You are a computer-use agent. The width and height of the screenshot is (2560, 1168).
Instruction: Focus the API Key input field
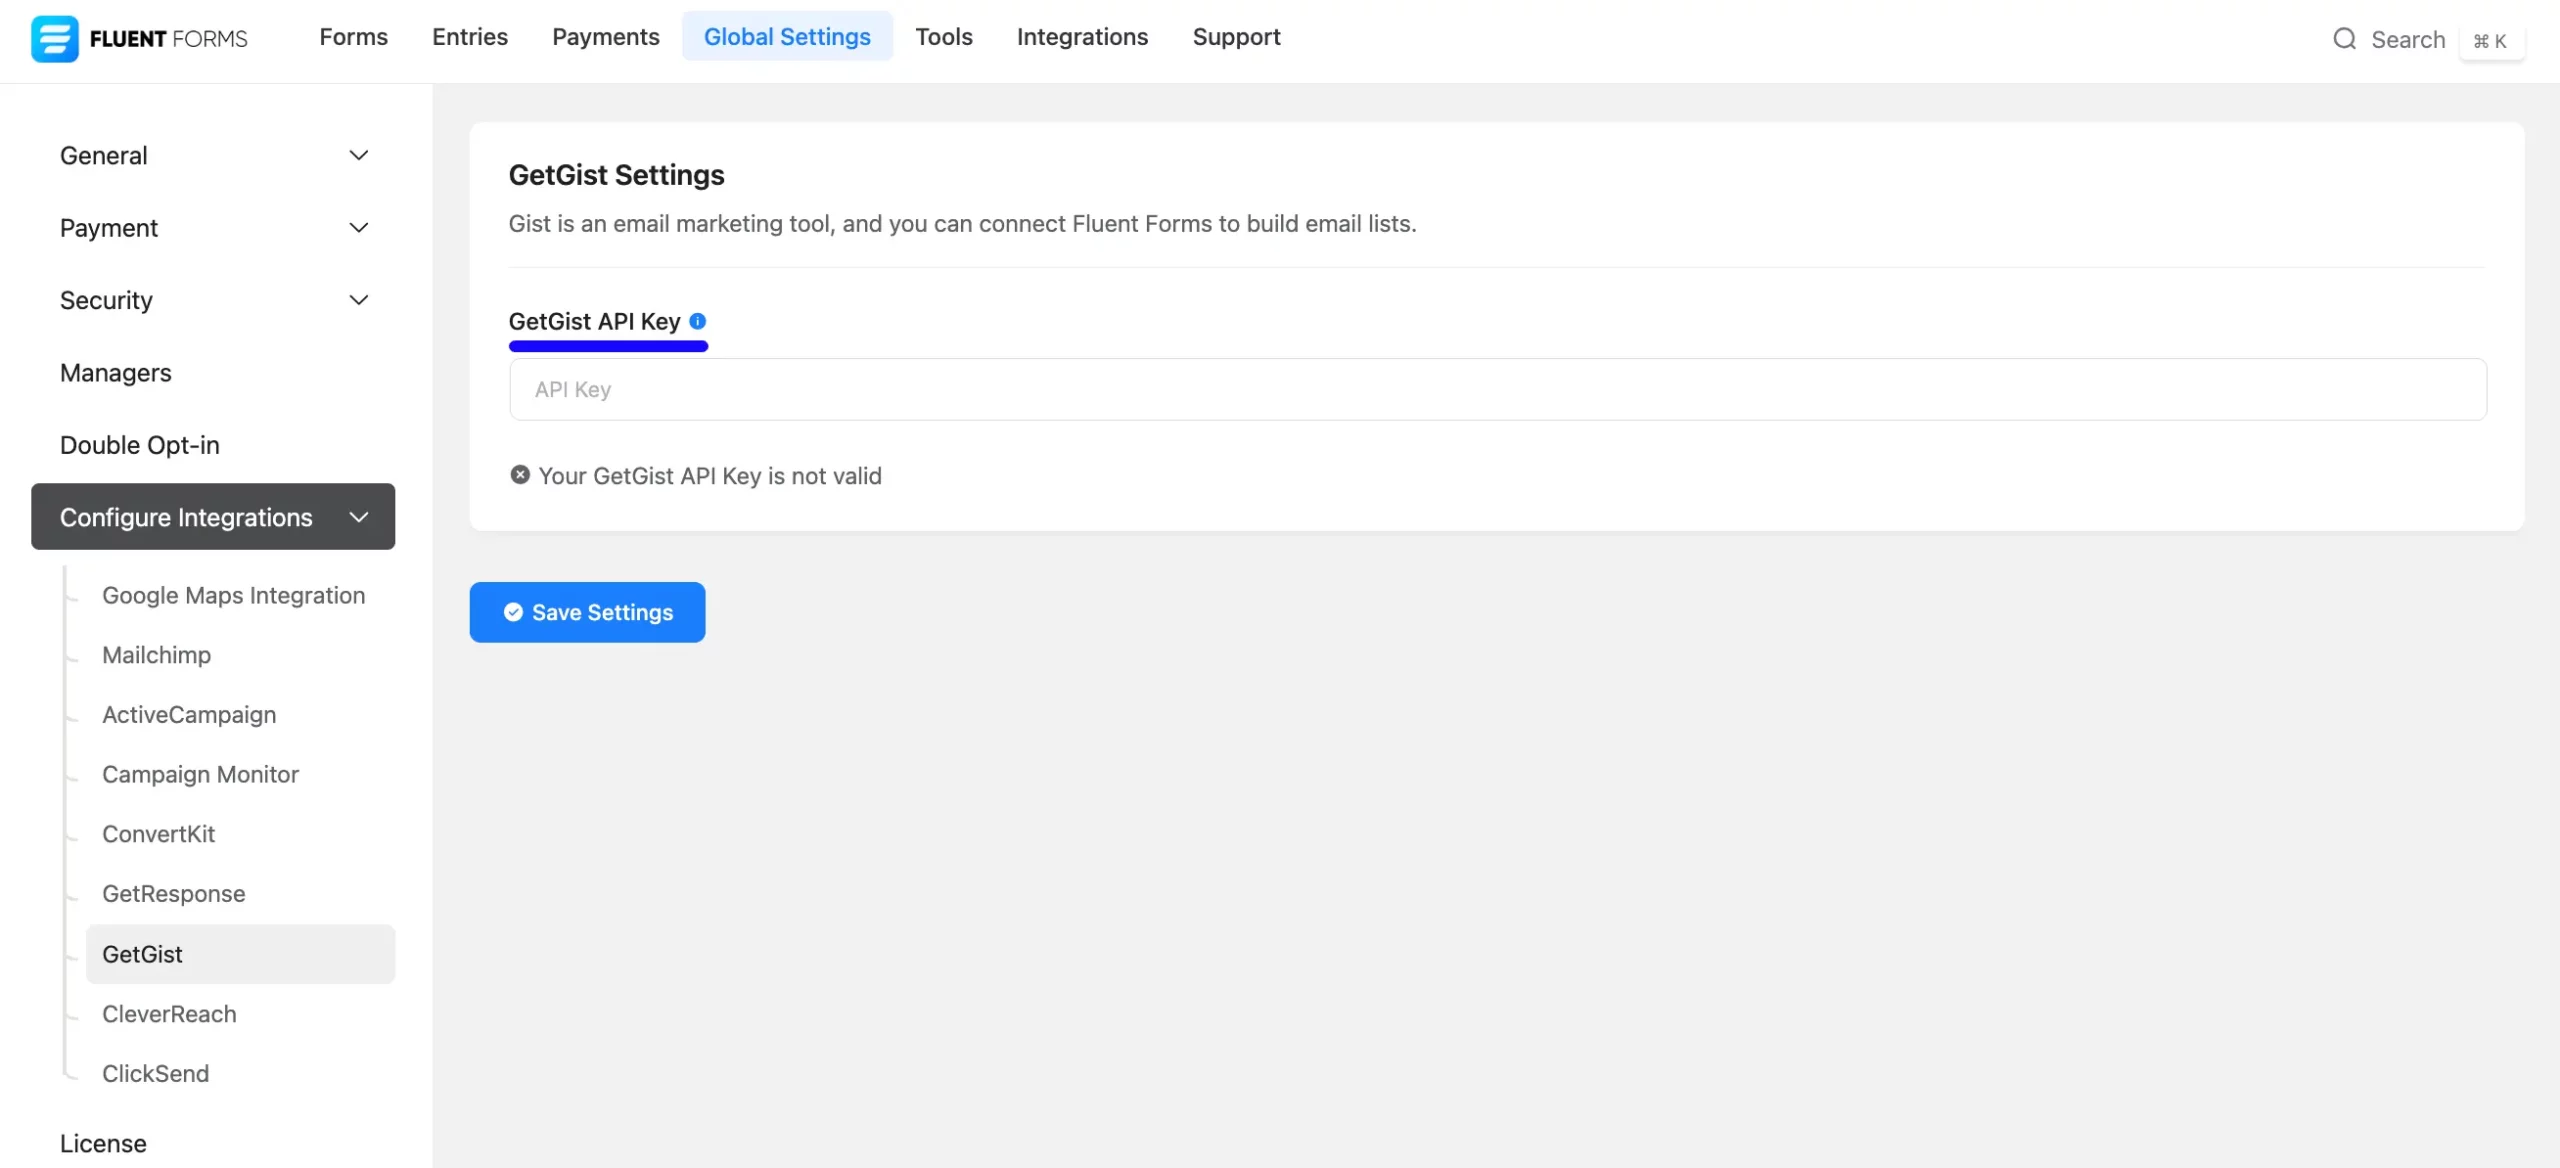pos(1497,389)
